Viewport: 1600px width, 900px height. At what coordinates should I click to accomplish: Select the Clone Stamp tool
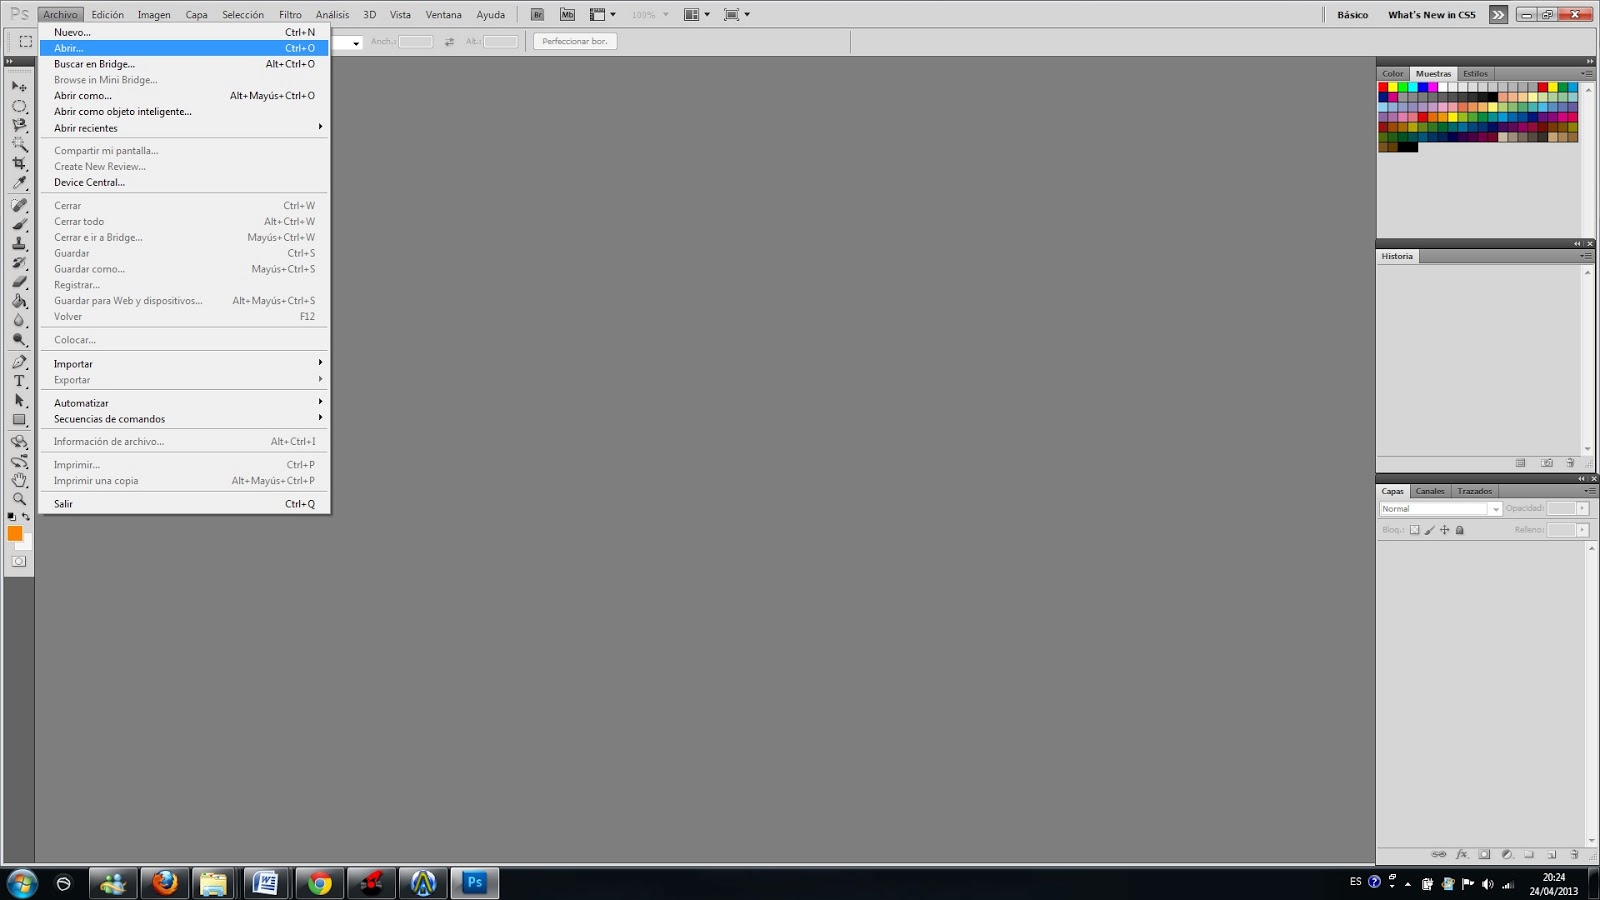[19, 243]
